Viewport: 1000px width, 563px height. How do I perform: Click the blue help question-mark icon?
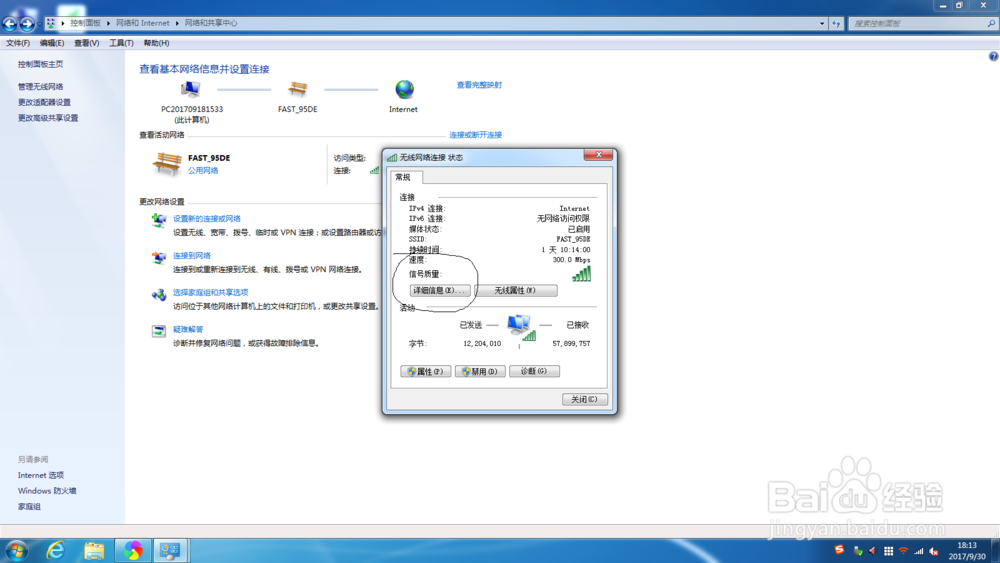[993, 57]
